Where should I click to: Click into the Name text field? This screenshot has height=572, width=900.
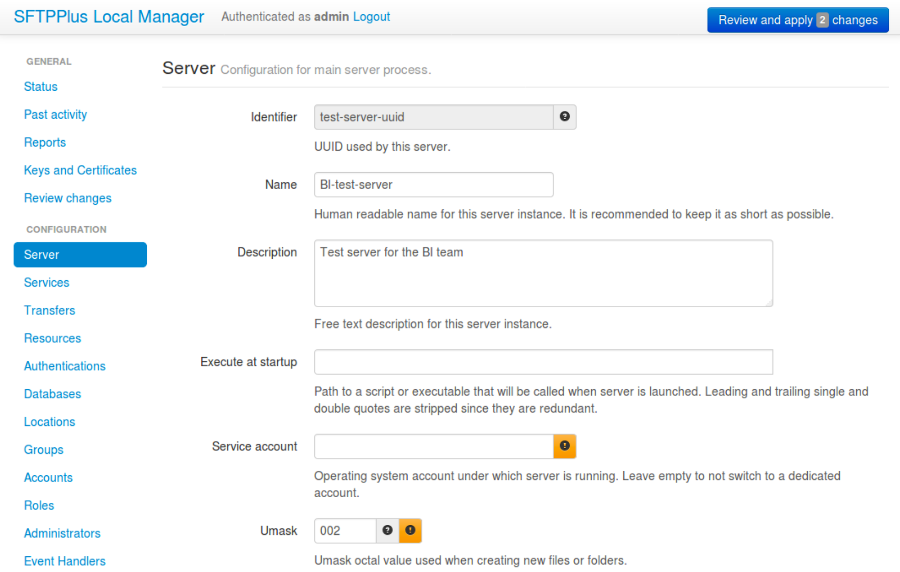pyautogui.click(x=433, y=185)
